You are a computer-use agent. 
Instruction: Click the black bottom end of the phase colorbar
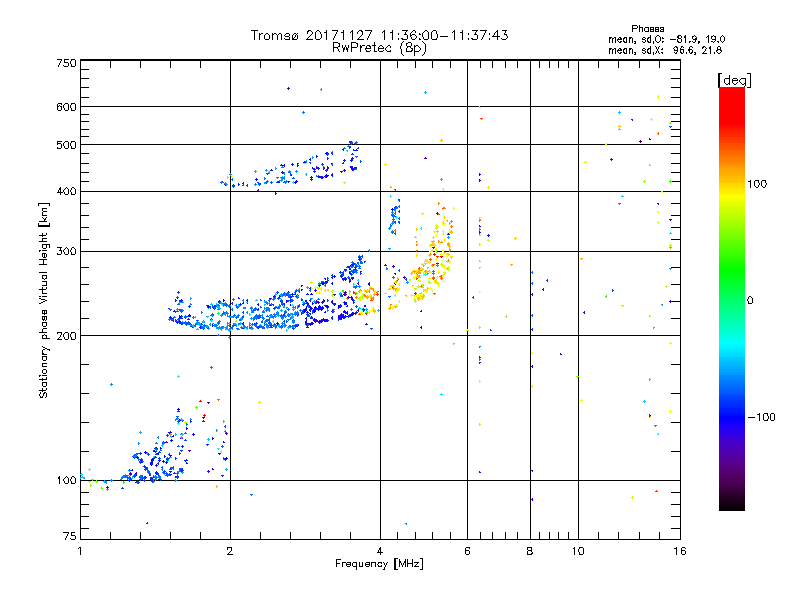pyautogui.click(x=732, y=505)
